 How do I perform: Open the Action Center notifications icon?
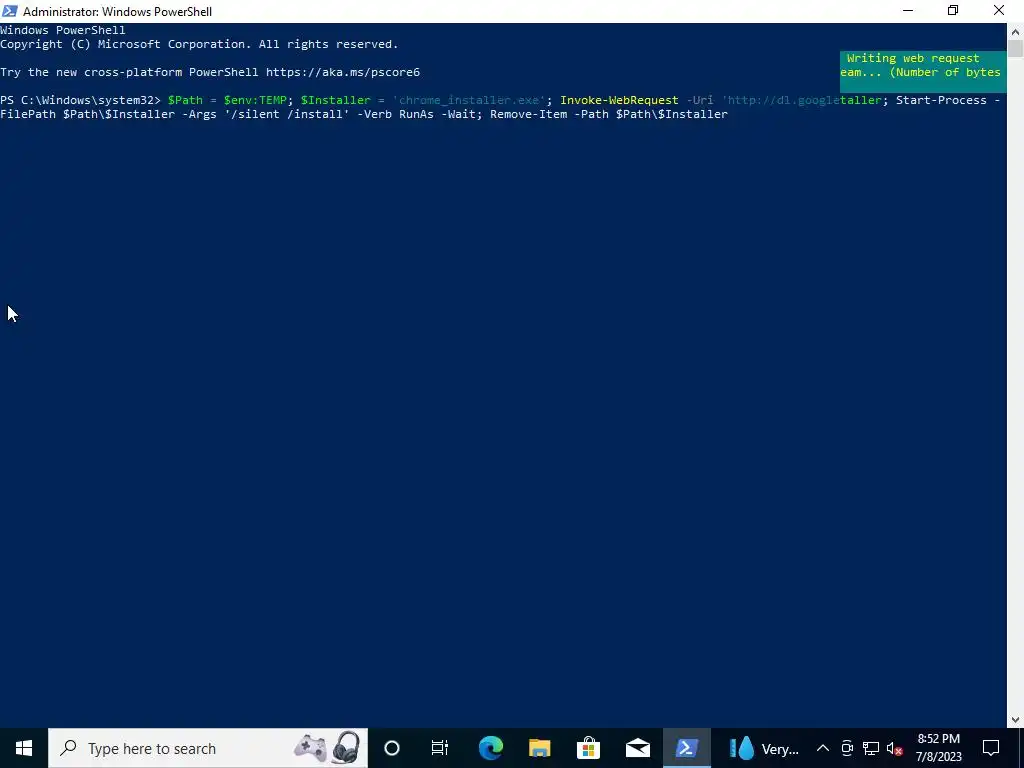click(x=991, y=748)
